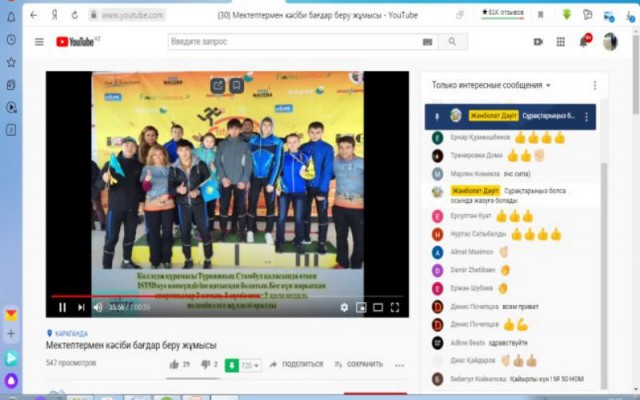Open the YouTube hamburger guide menu
Viewport: 640px width, 400px height.
(x=39, y=42)
